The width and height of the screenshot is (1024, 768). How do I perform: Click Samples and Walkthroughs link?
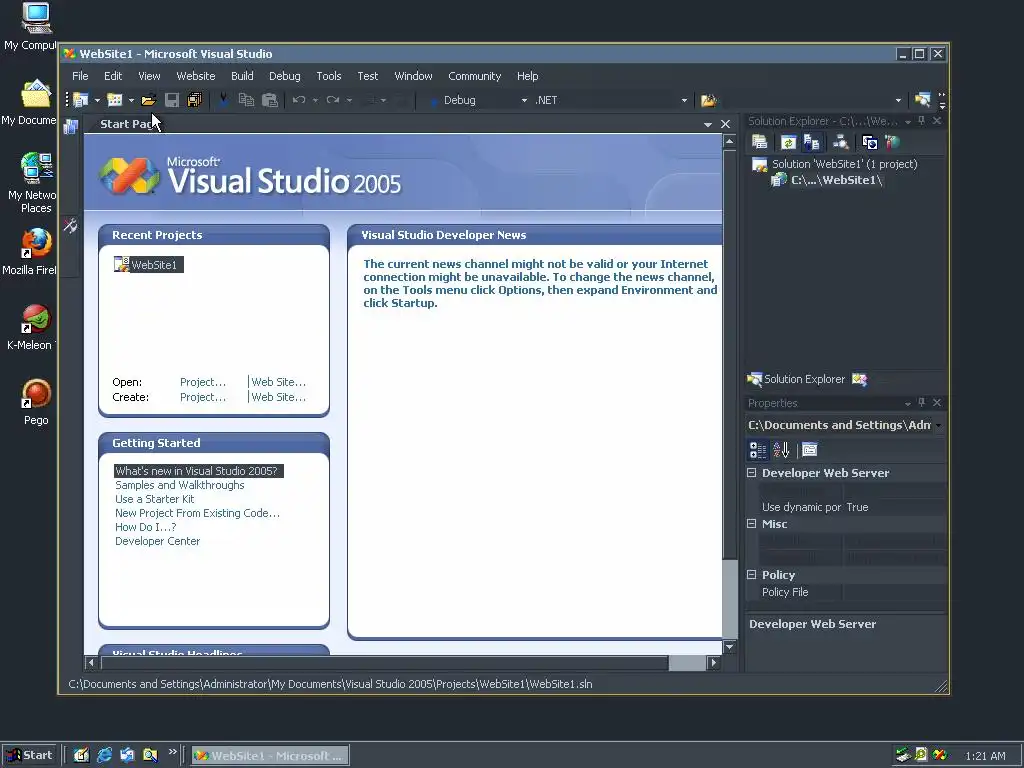coord(180,485)
